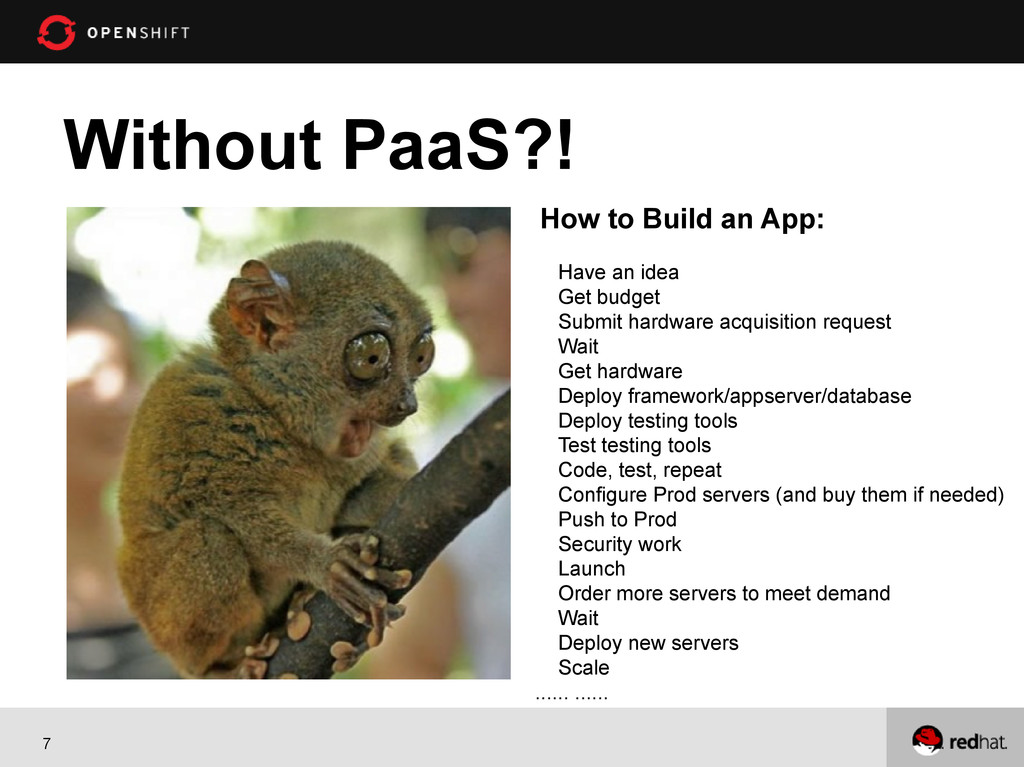
Task: Click 'Deploy framework/appserver/database' line
Action: (735, 396)
